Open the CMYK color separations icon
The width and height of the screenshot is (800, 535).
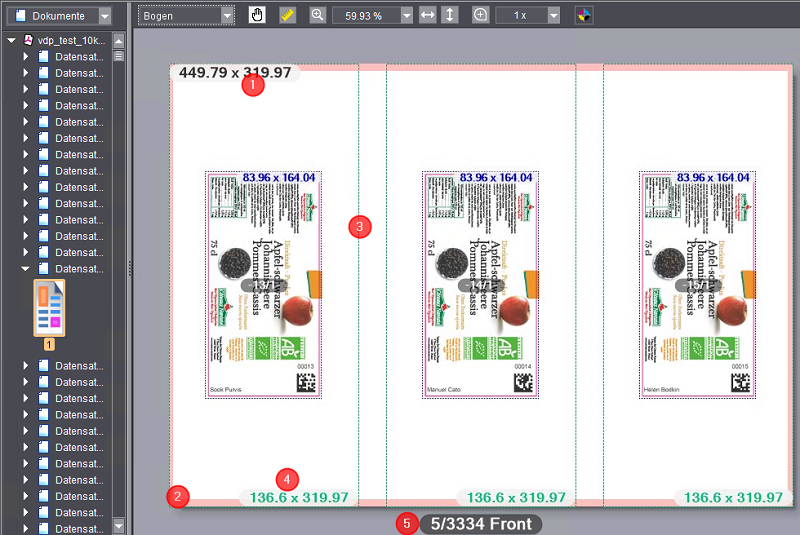[x=584, y=15]
